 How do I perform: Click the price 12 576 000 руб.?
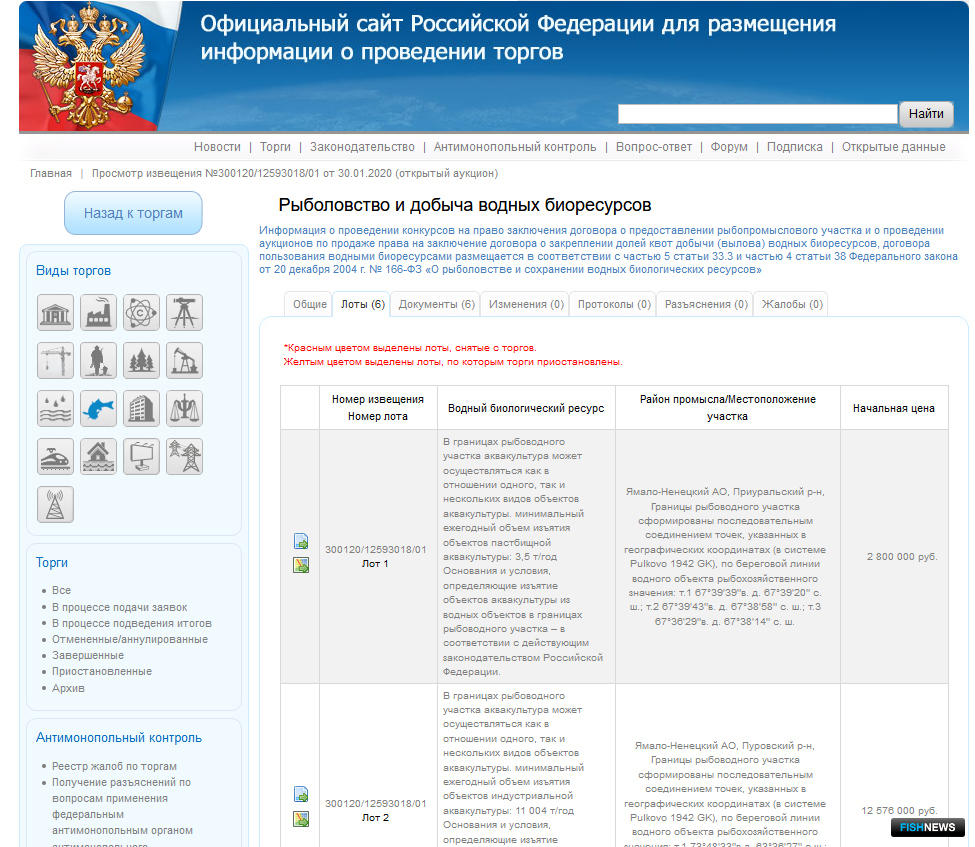(x=899, y=810)
